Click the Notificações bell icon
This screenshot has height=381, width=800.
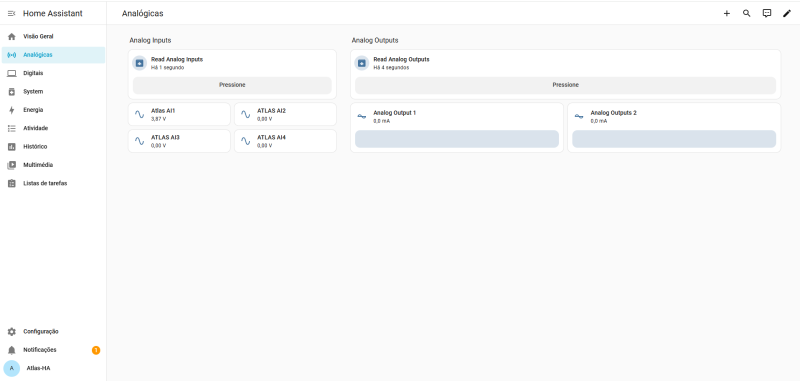(12, 350)
